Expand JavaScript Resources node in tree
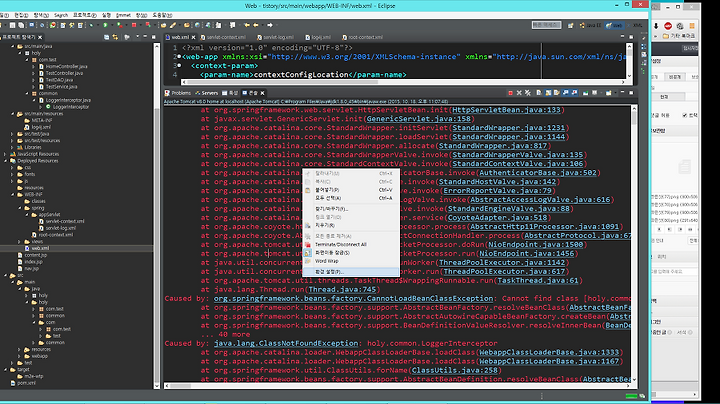 [x=6, y=154]
